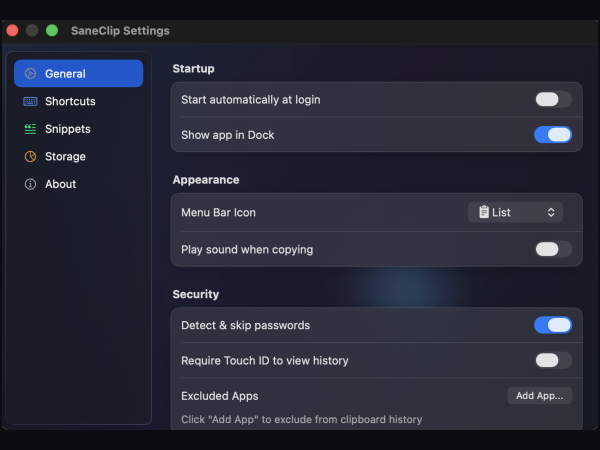Click the About info circle icon
This screenshot has height=450, width=600.
tap(30, 184)
